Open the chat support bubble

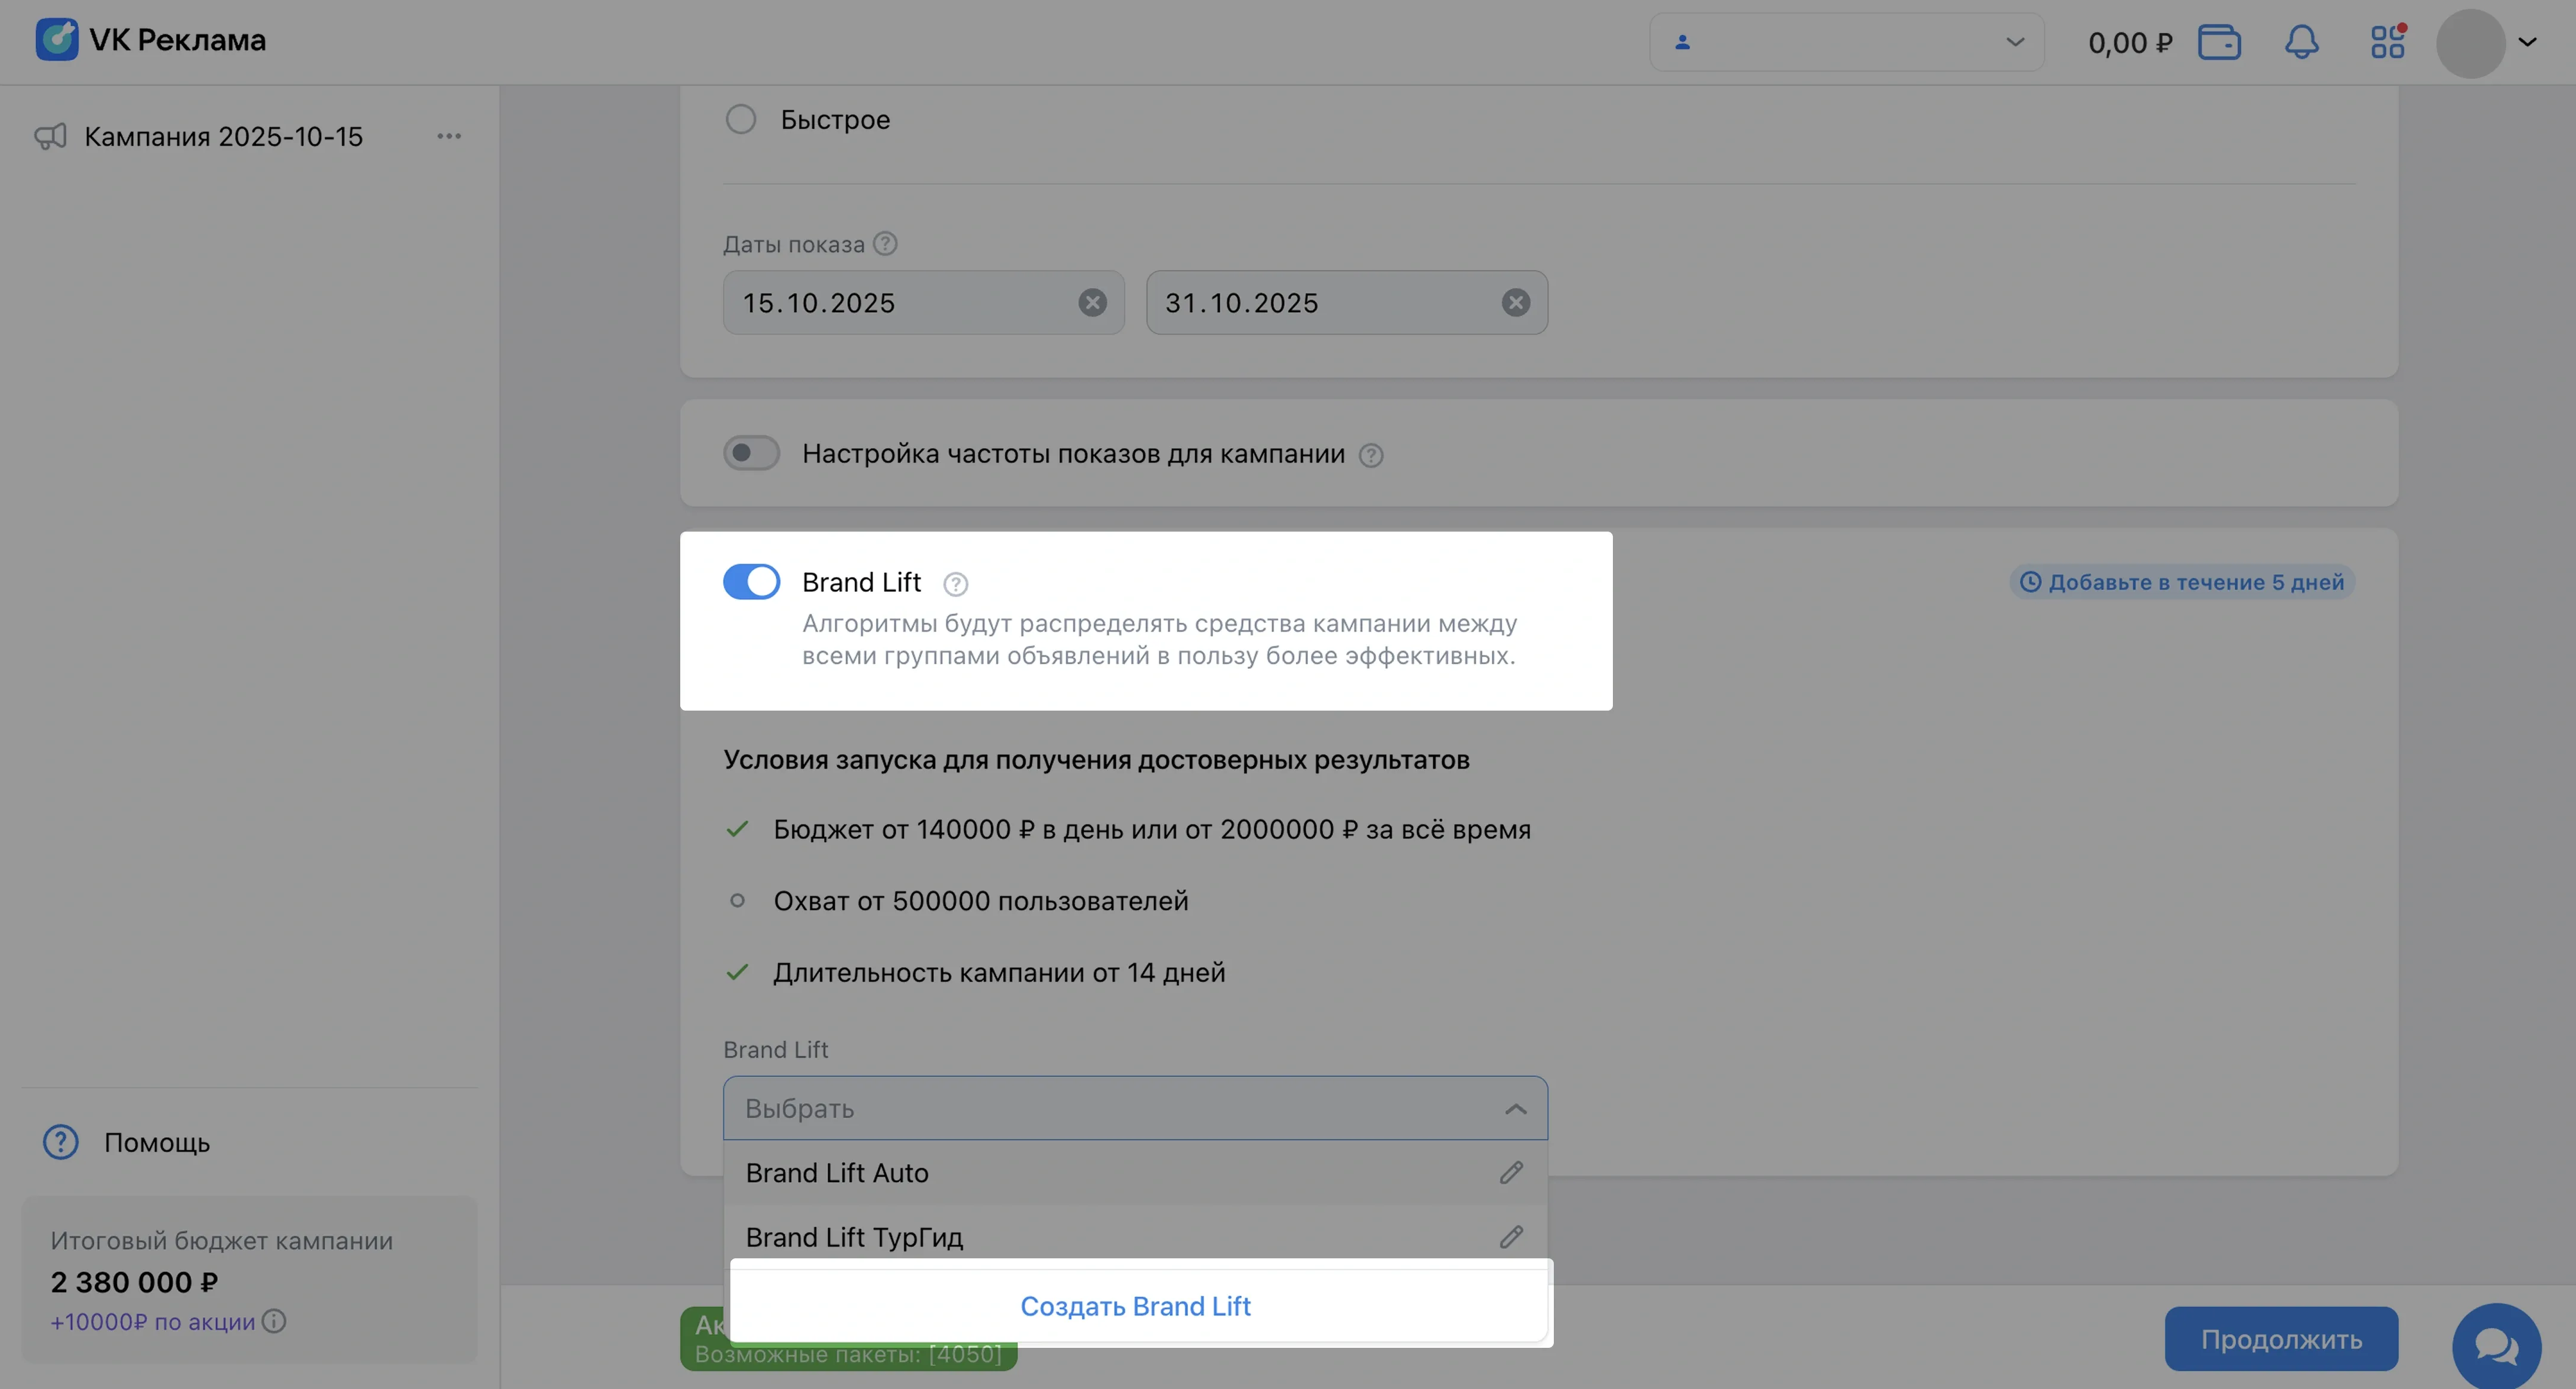[2496, 1346]
